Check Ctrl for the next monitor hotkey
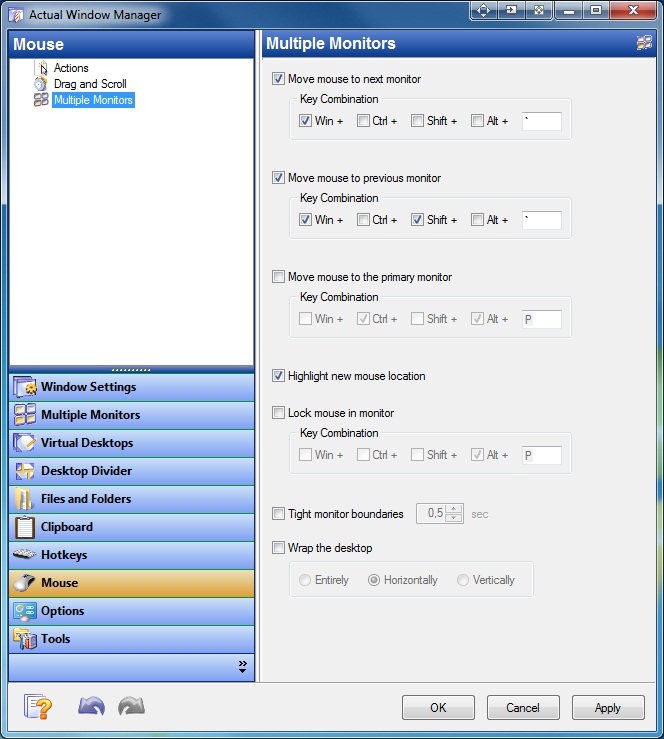 coord(363,121)
